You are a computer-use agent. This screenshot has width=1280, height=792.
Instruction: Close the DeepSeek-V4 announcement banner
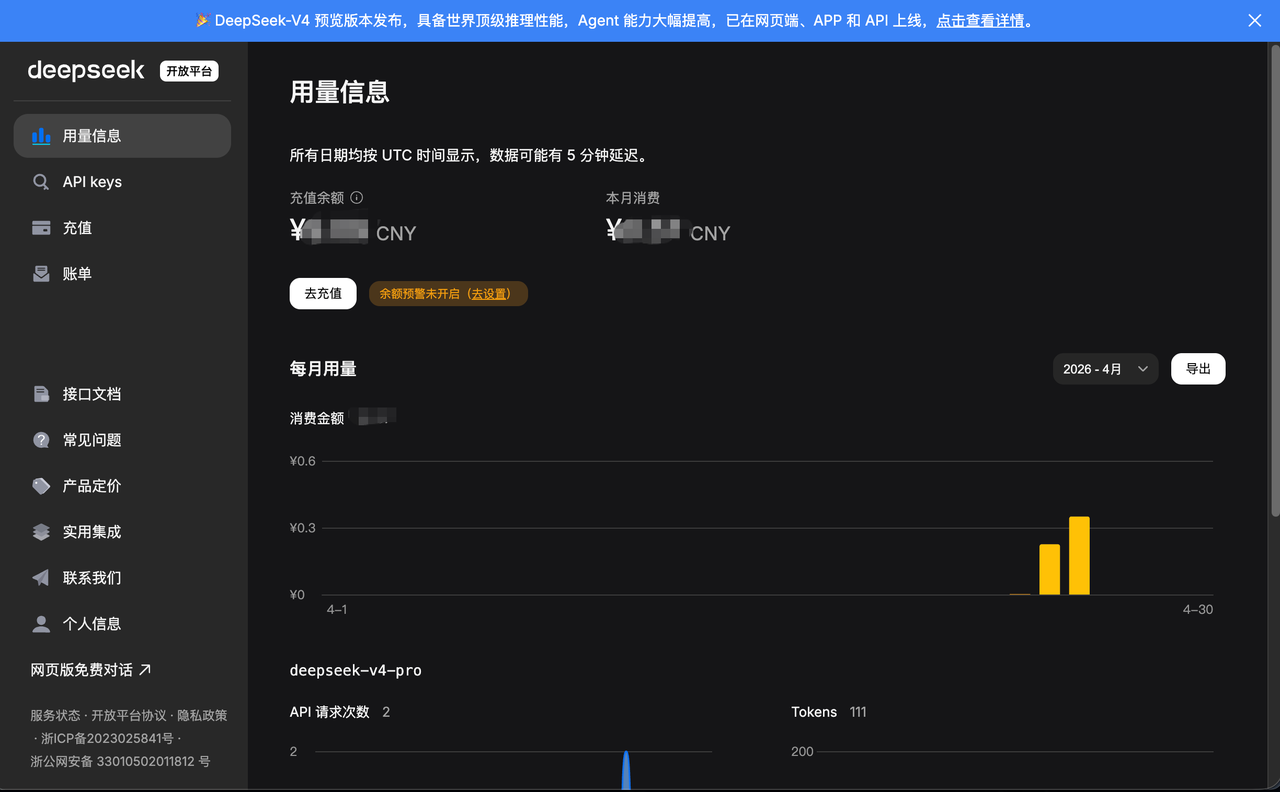(1255, 20)
